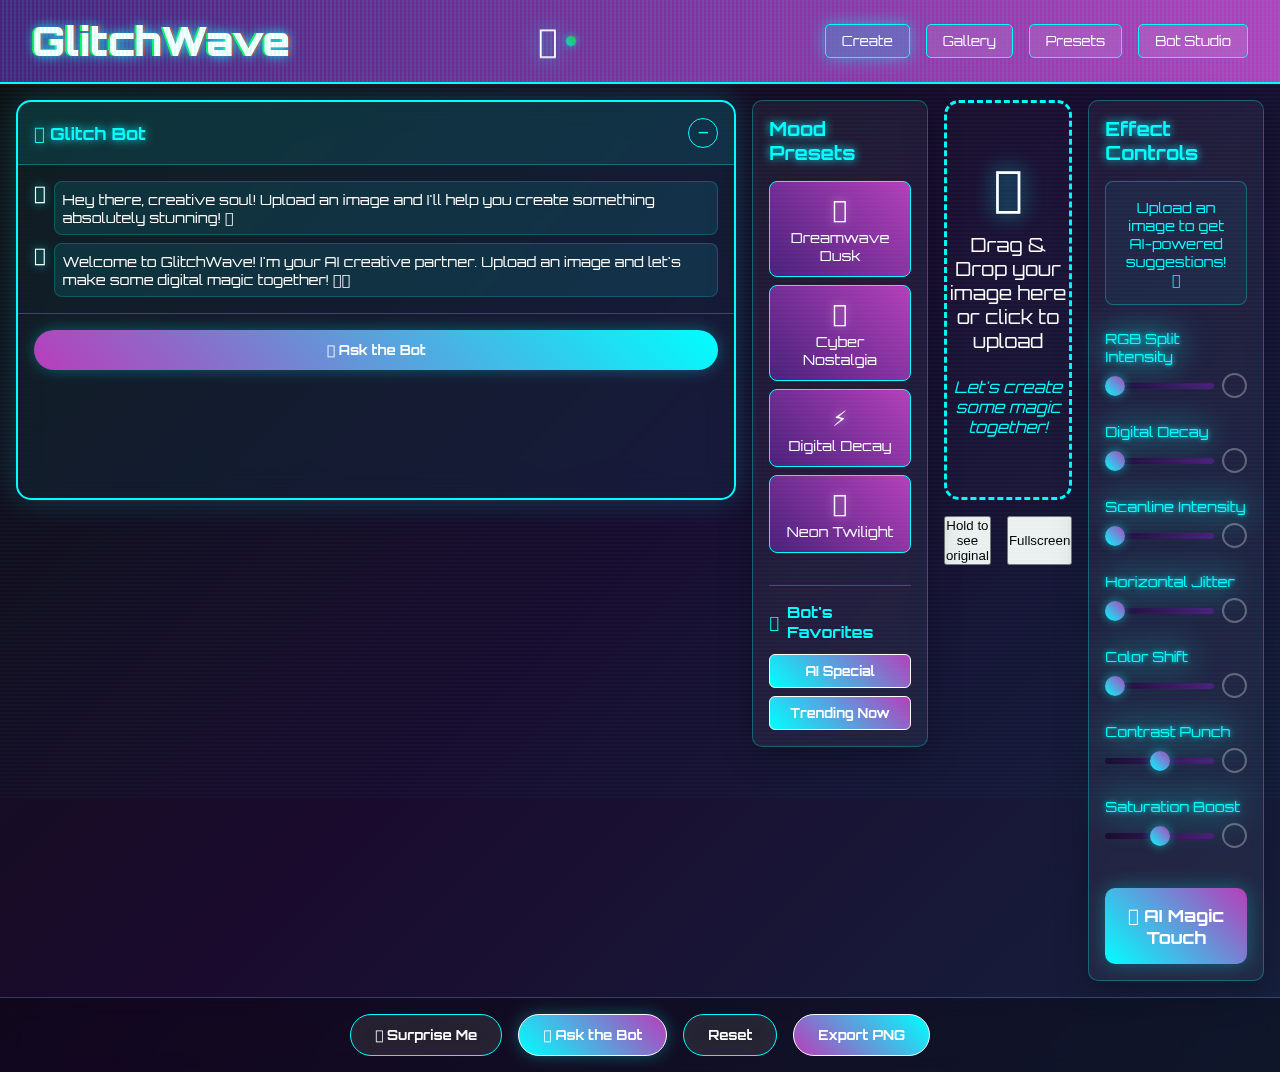
Task: Click the Surprise Me button
Action: 426,1035
